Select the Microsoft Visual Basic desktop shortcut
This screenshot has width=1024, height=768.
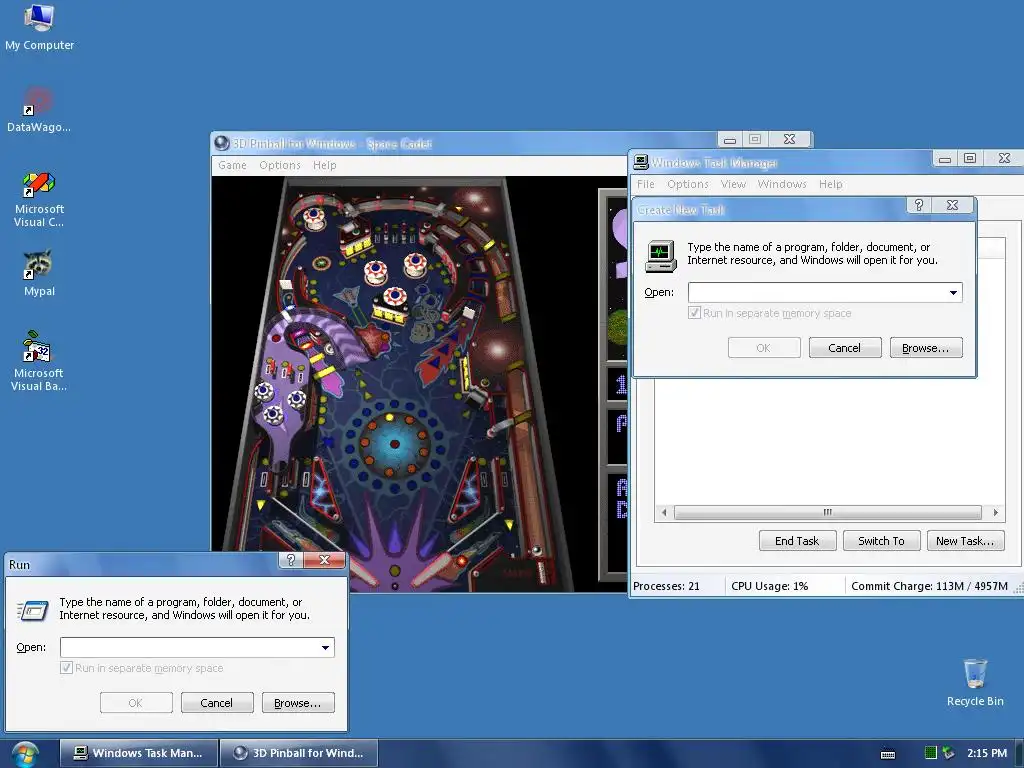39,361
